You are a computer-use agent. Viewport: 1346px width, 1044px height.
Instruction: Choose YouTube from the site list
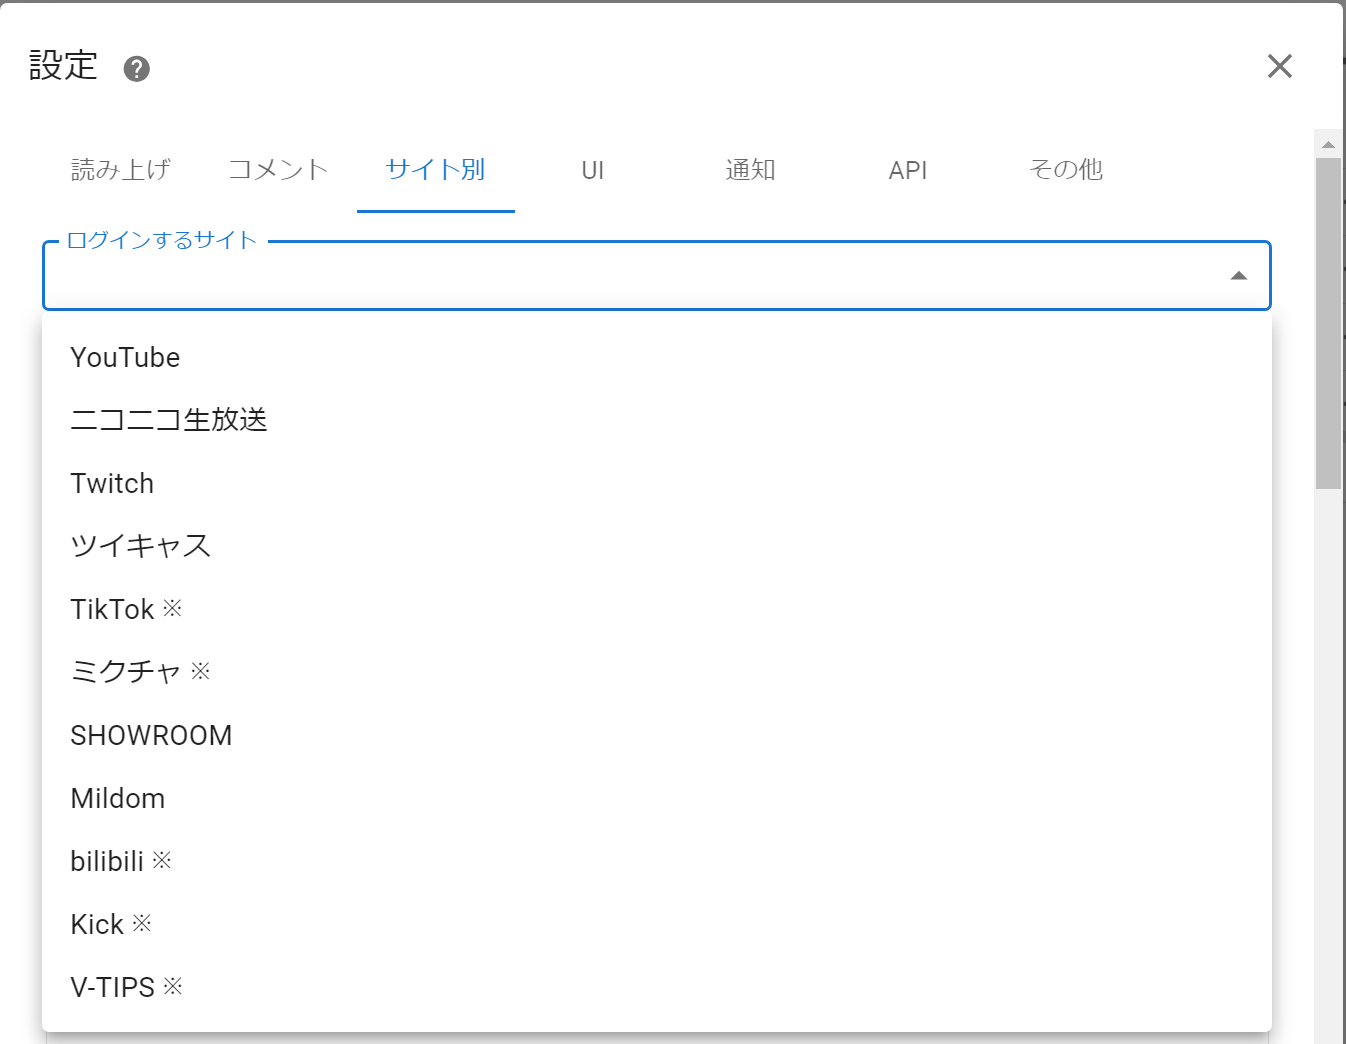point(126,357)
